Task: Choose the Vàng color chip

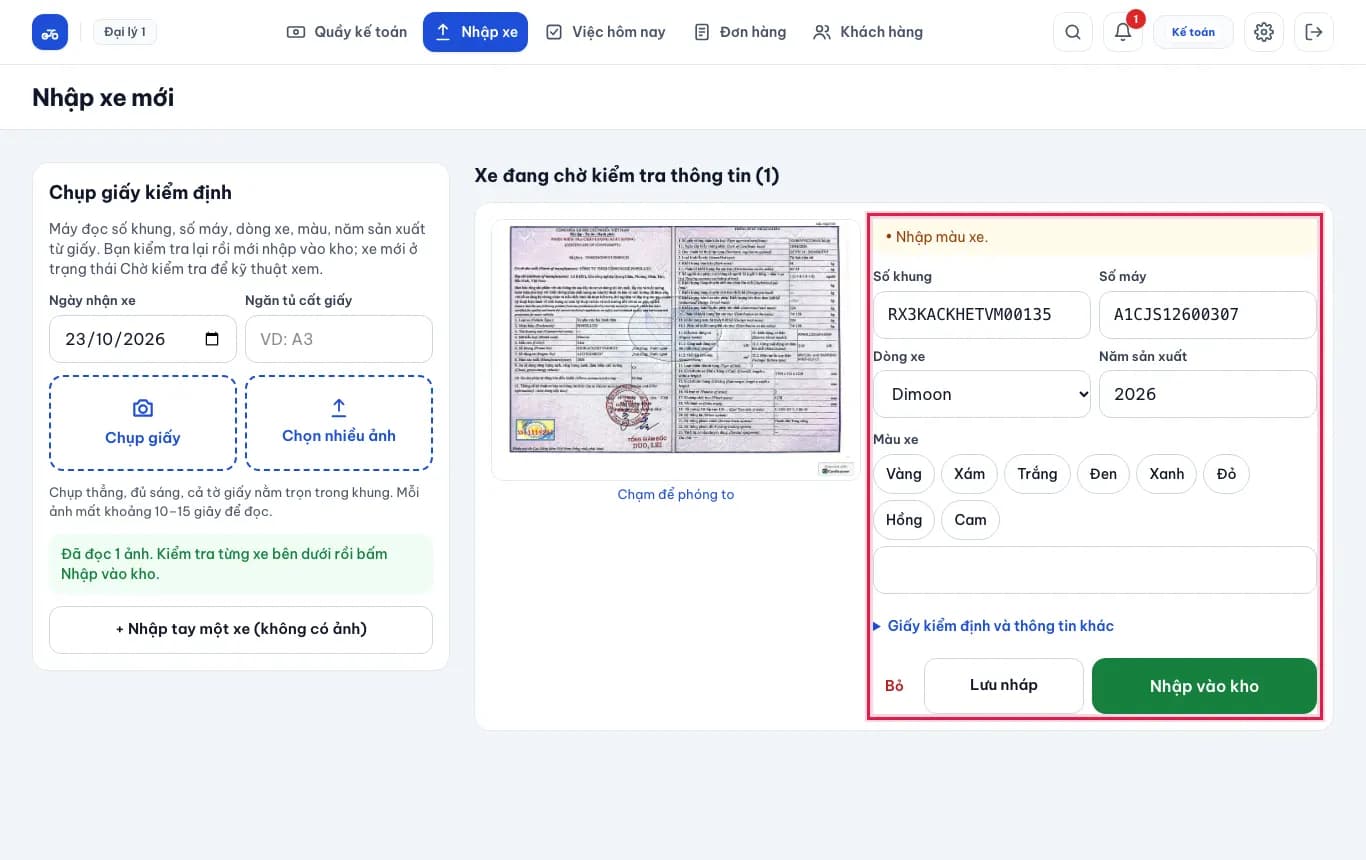Action: coord(904,474)
